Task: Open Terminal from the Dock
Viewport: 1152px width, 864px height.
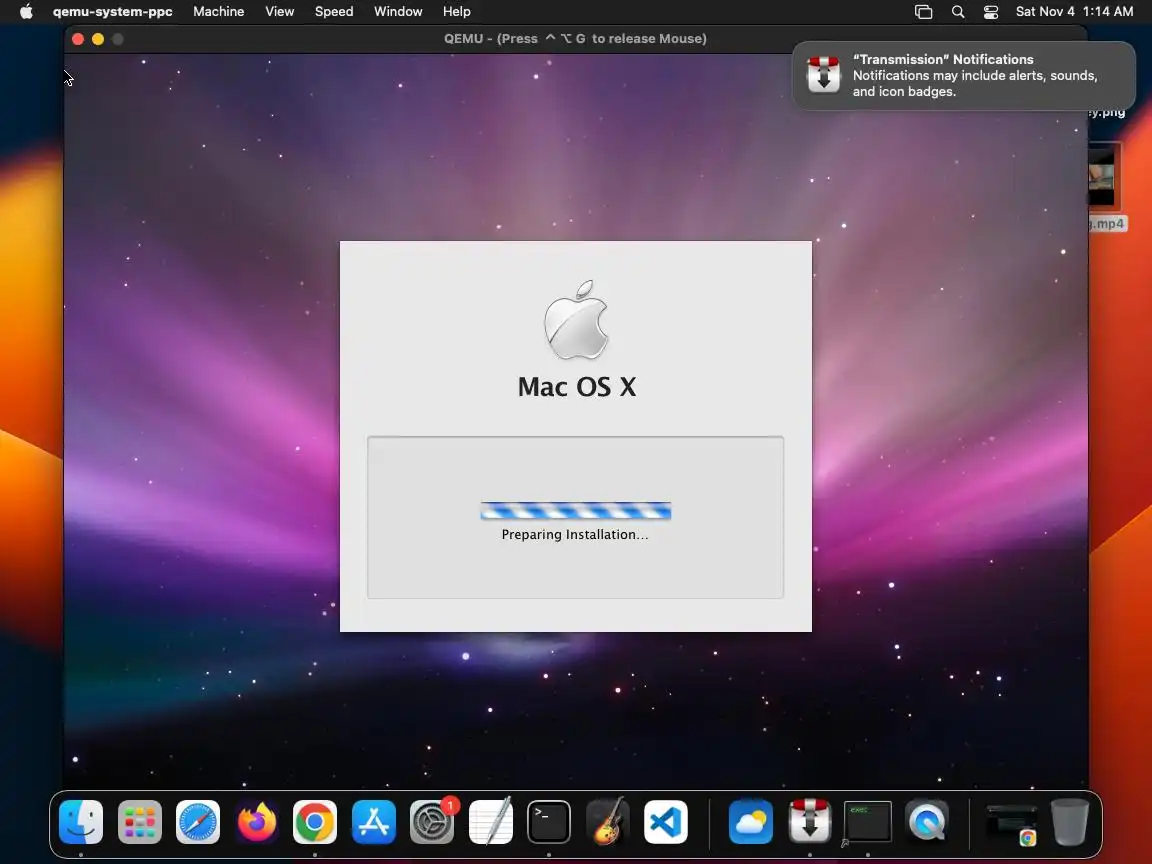Action: pos(549,821)
